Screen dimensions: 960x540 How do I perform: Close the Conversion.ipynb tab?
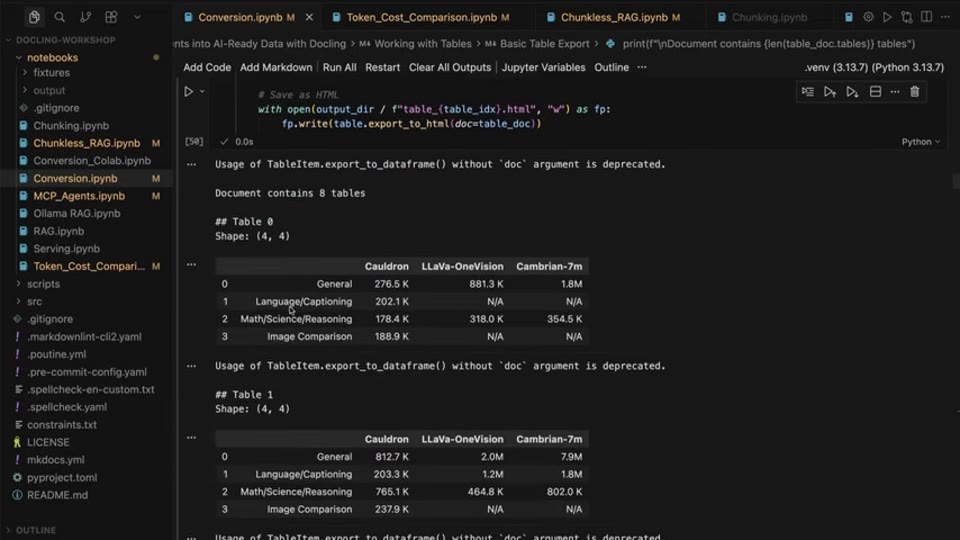click(x=309, y=17)
